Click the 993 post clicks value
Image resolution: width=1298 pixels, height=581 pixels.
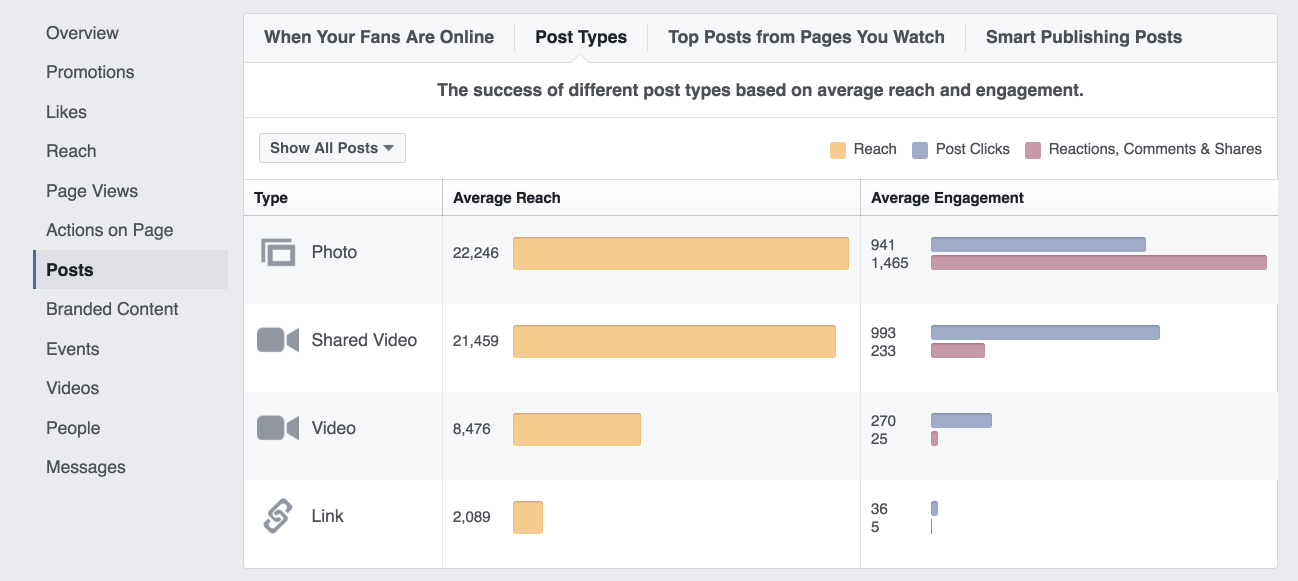point(883,333)
